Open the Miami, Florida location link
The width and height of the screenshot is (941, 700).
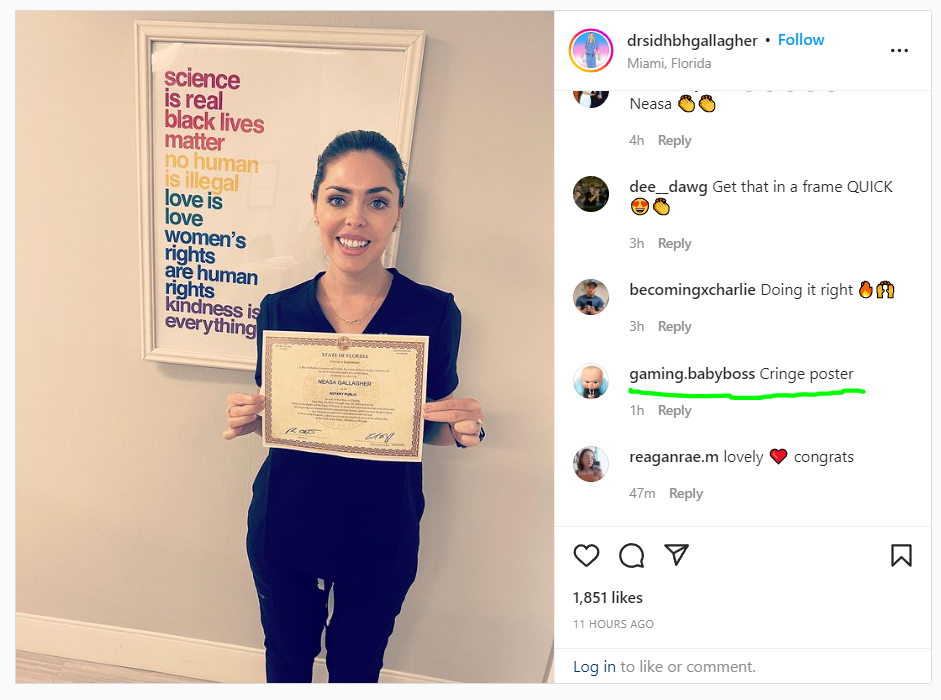click(669, 63)
